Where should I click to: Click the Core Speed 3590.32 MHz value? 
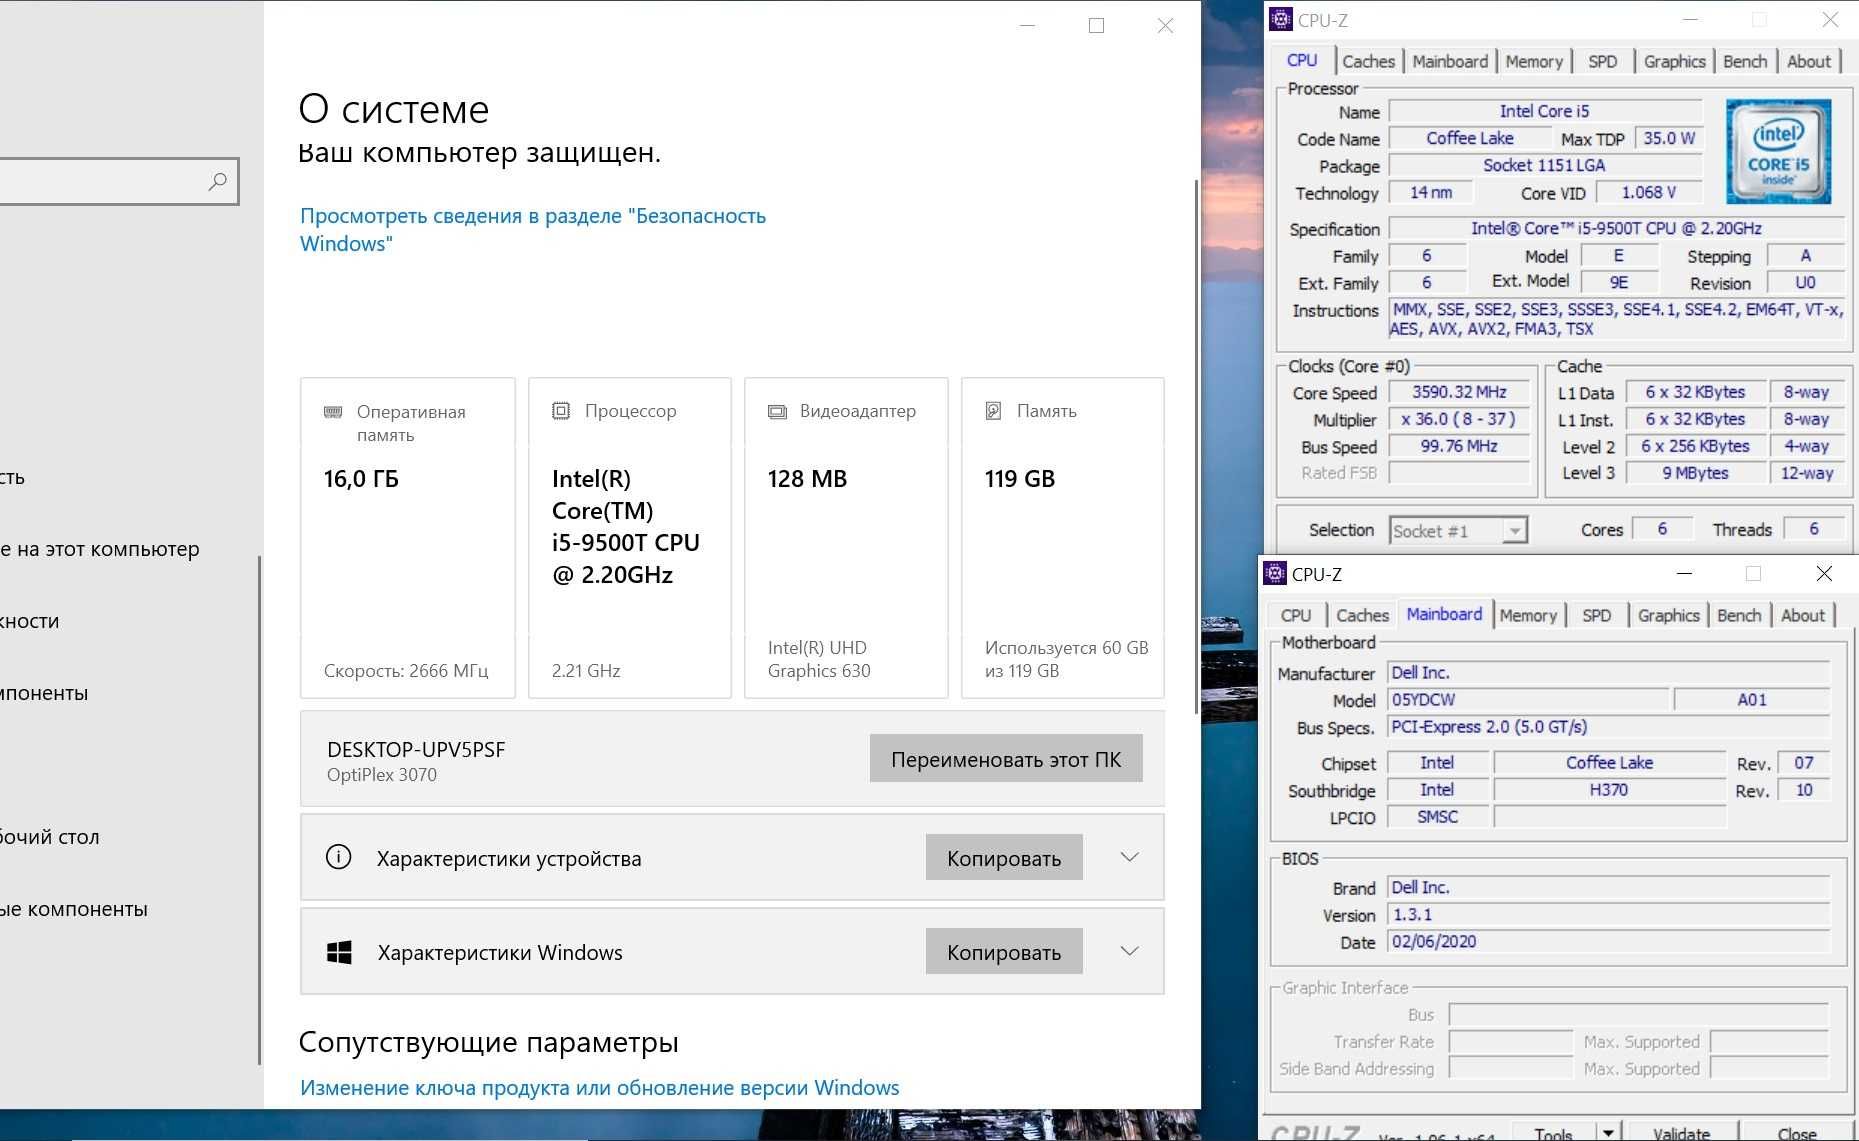pyautogui.click(x=1459, y=392)
